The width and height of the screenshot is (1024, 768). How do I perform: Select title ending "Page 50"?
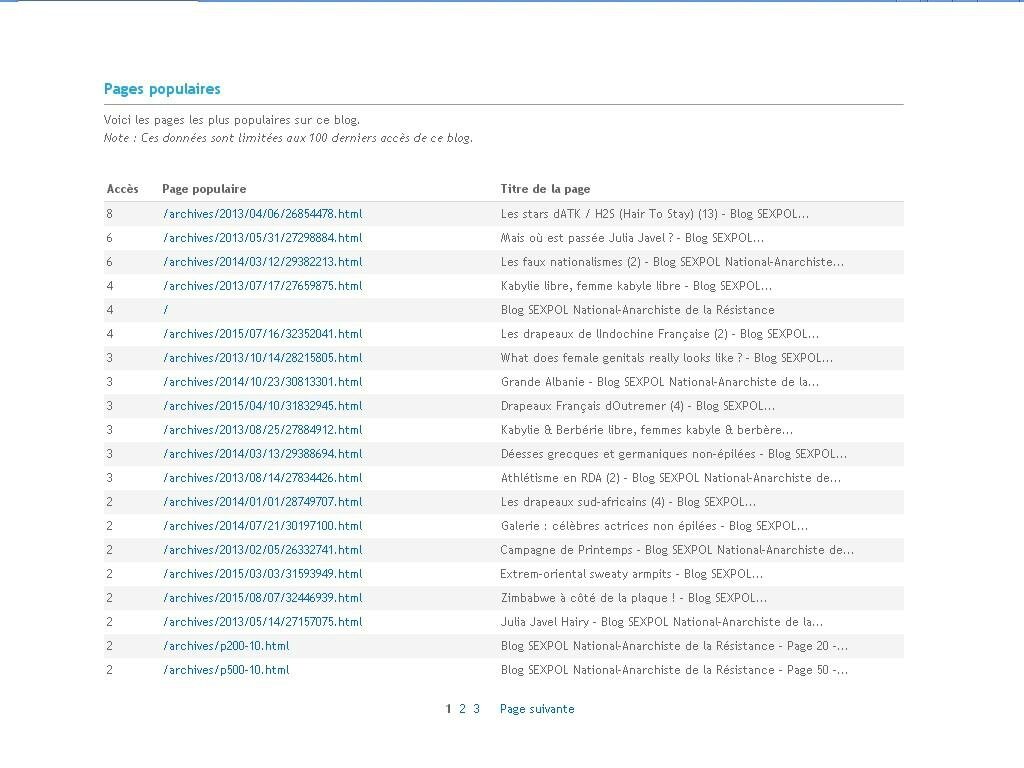[x=675, y=670]
